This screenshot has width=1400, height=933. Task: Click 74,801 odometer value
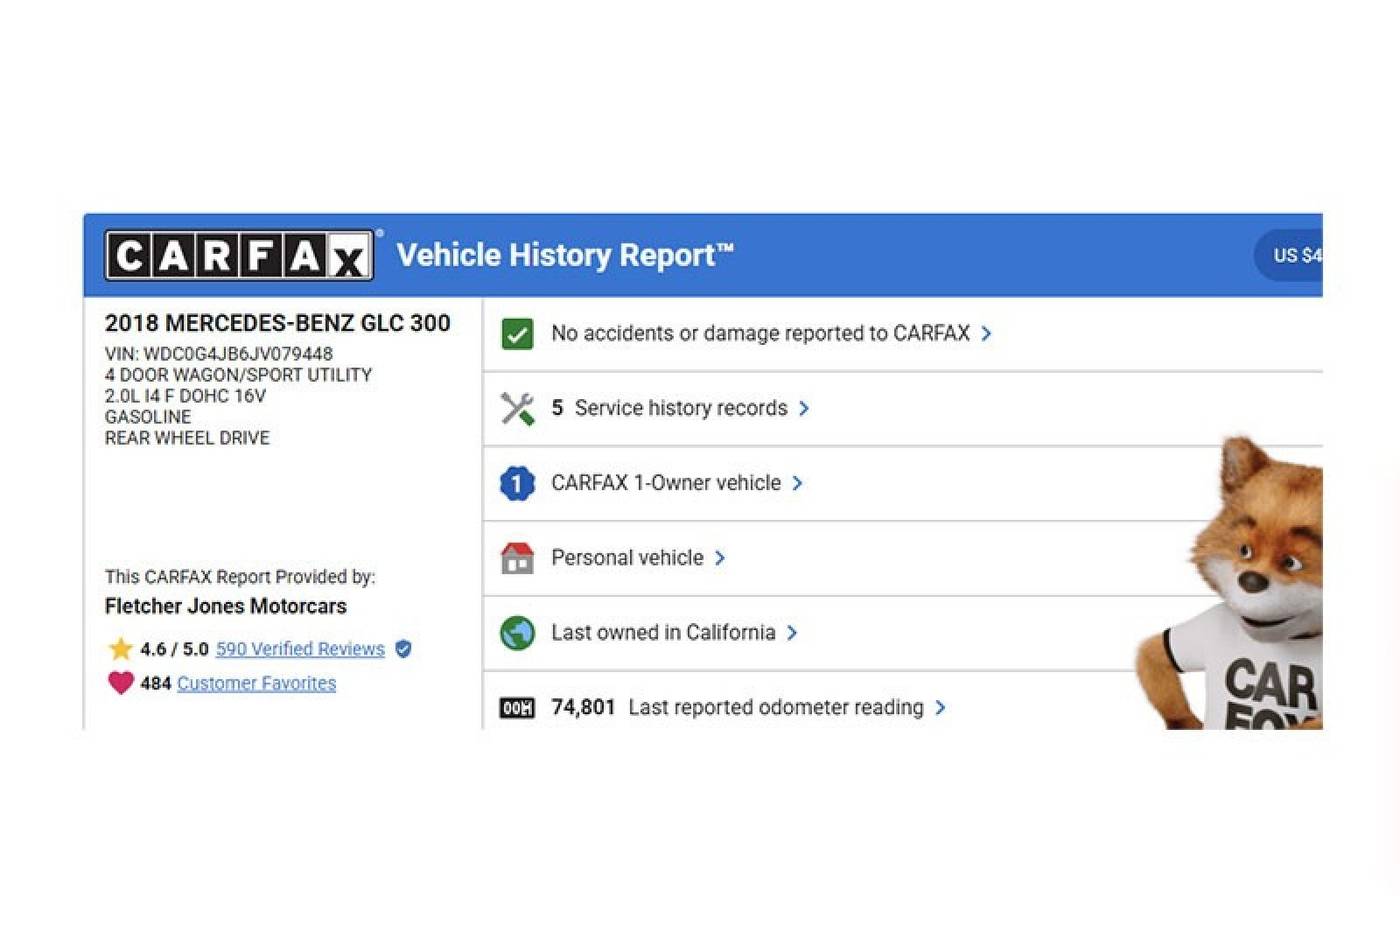click(x=583, y=708)
